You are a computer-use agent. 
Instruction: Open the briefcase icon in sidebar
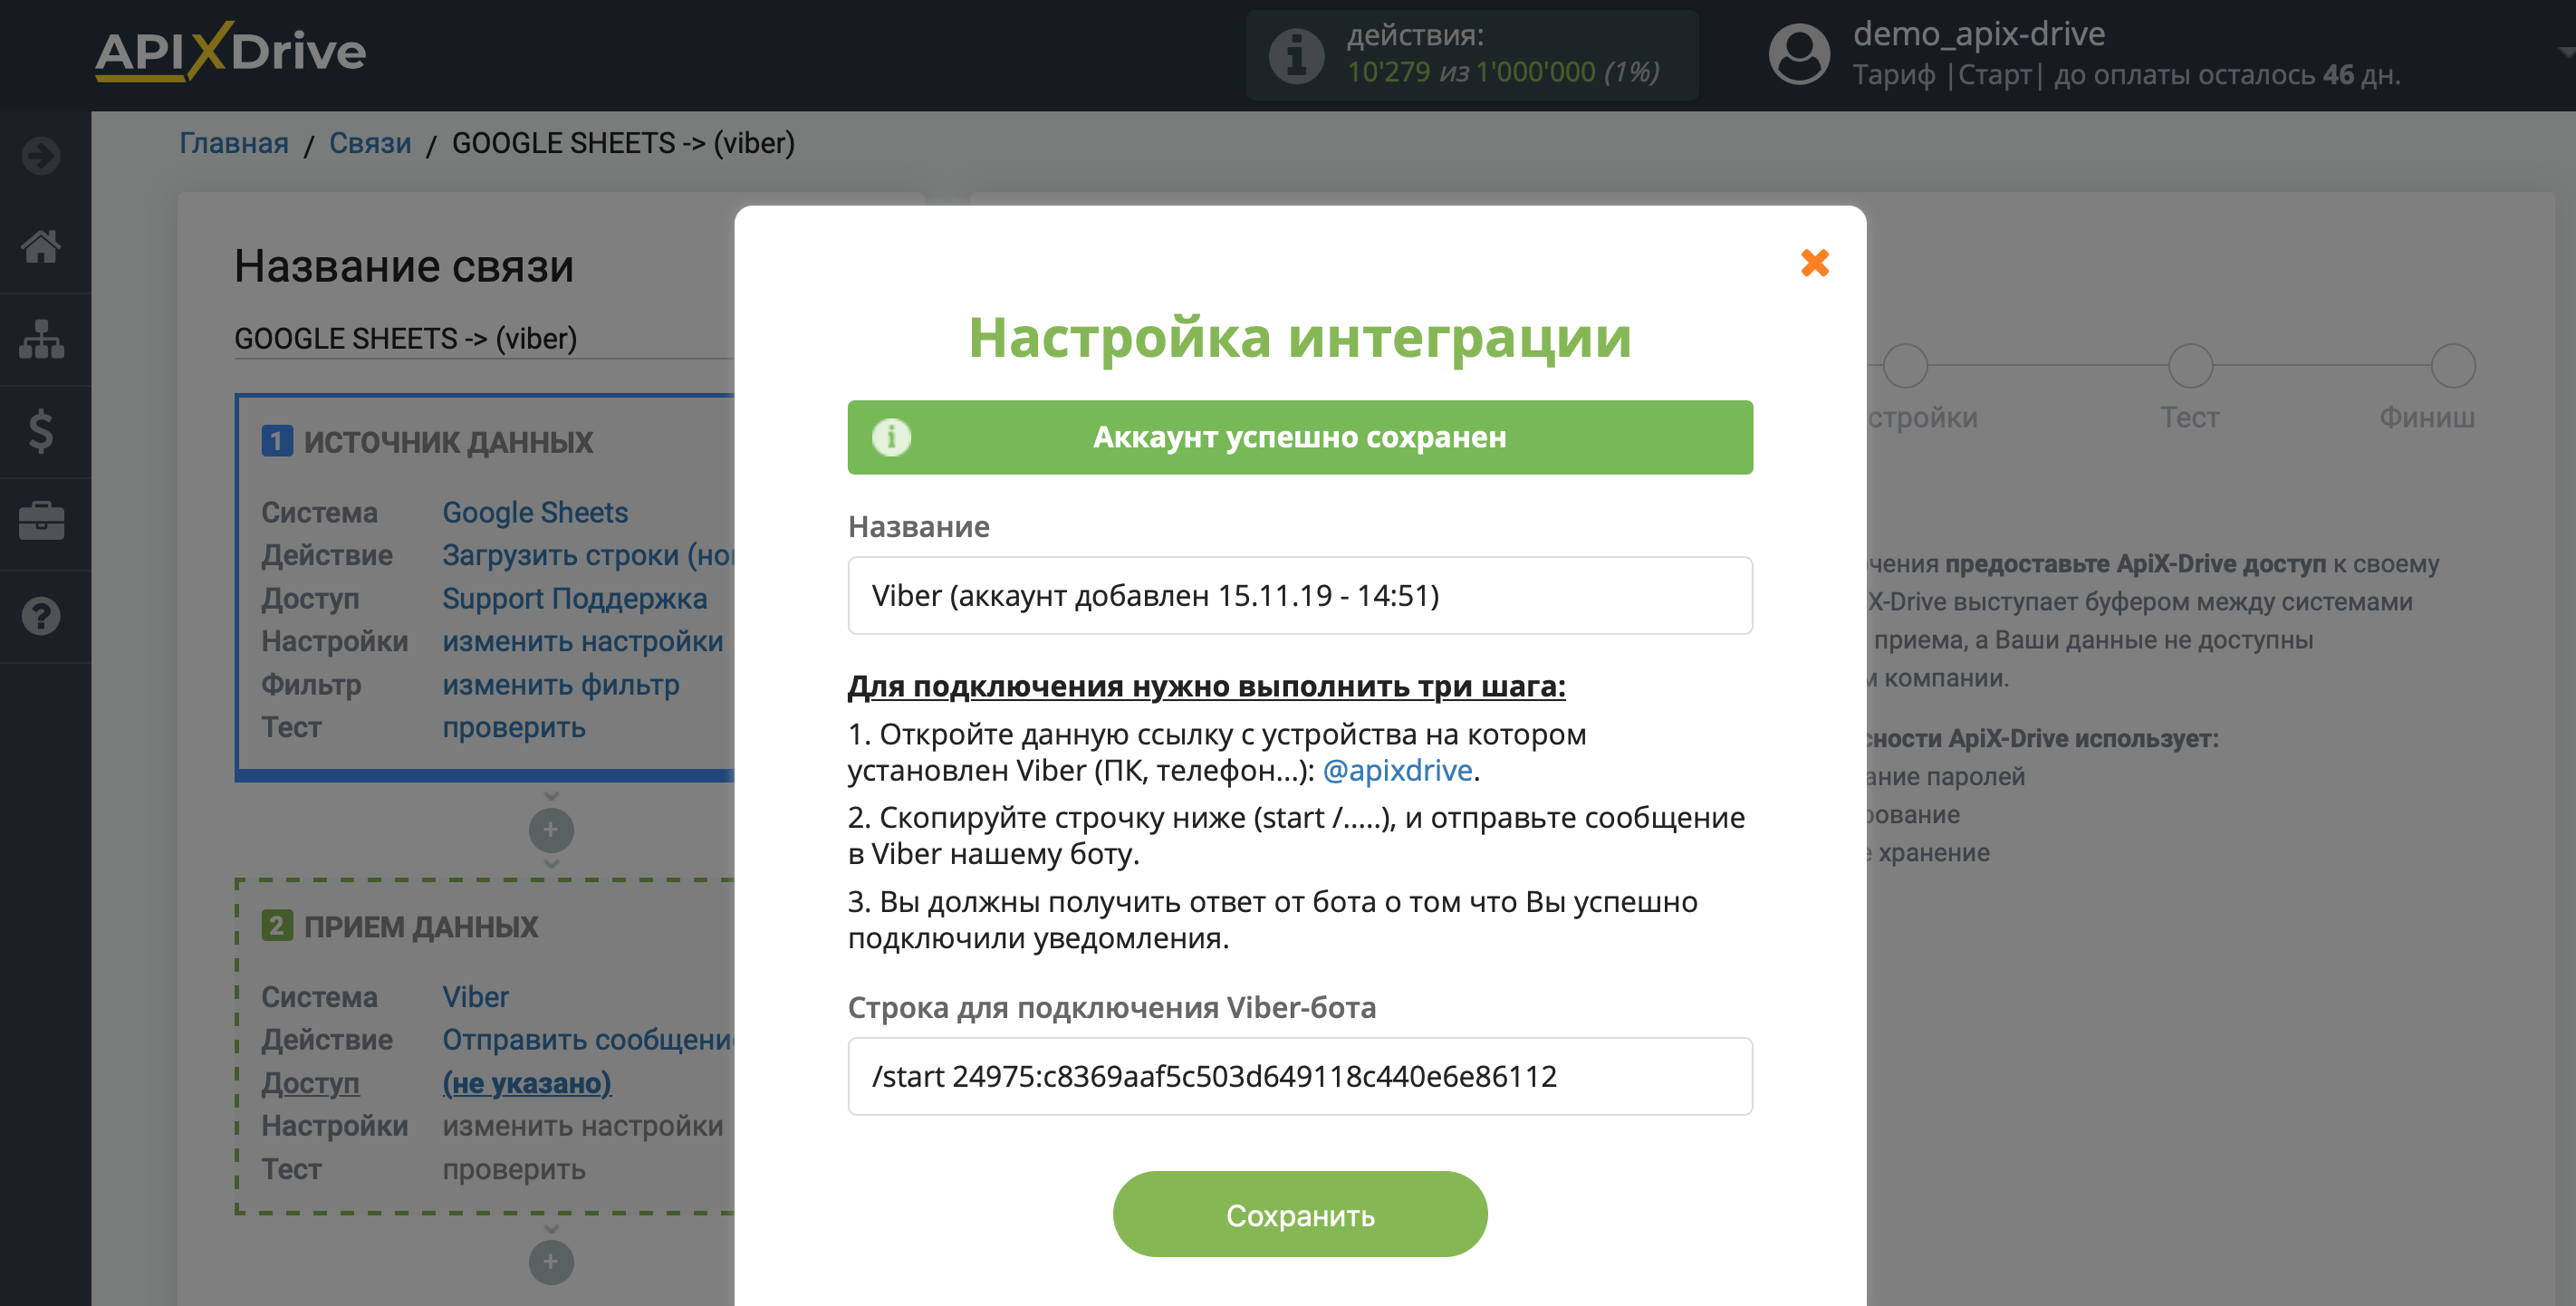(41, 522)
